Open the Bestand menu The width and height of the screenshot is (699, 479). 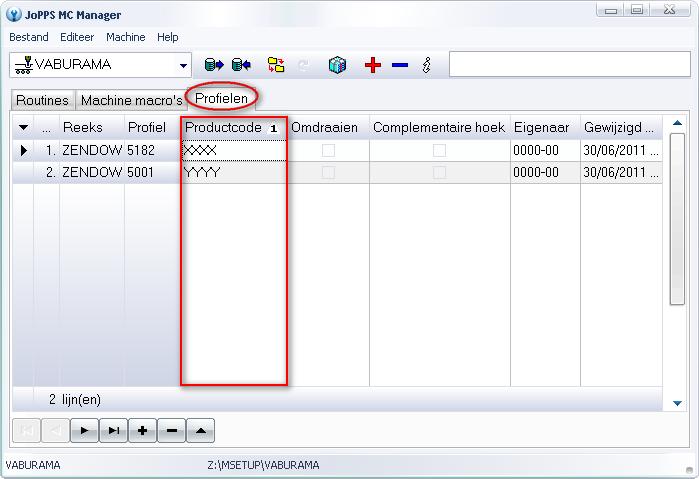pos(29,37)
